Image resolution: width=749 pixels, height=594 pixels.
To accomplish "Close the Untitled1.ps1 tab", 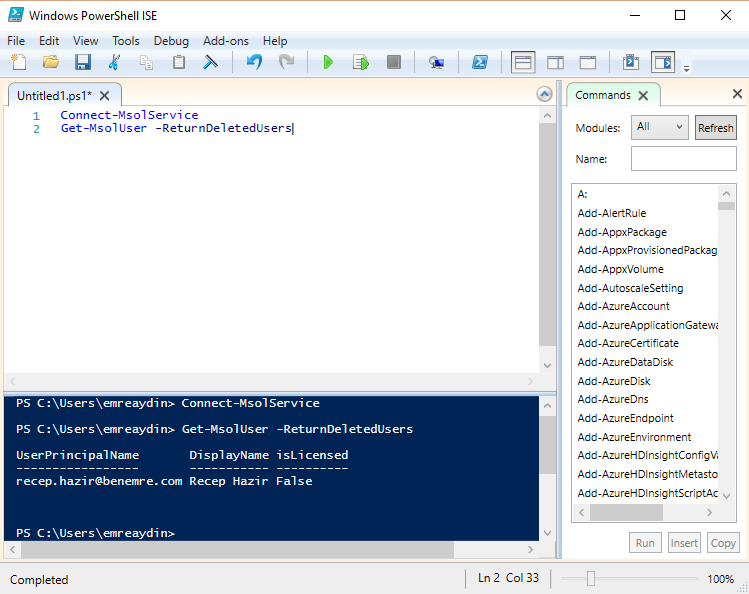I will coord(105,96).
